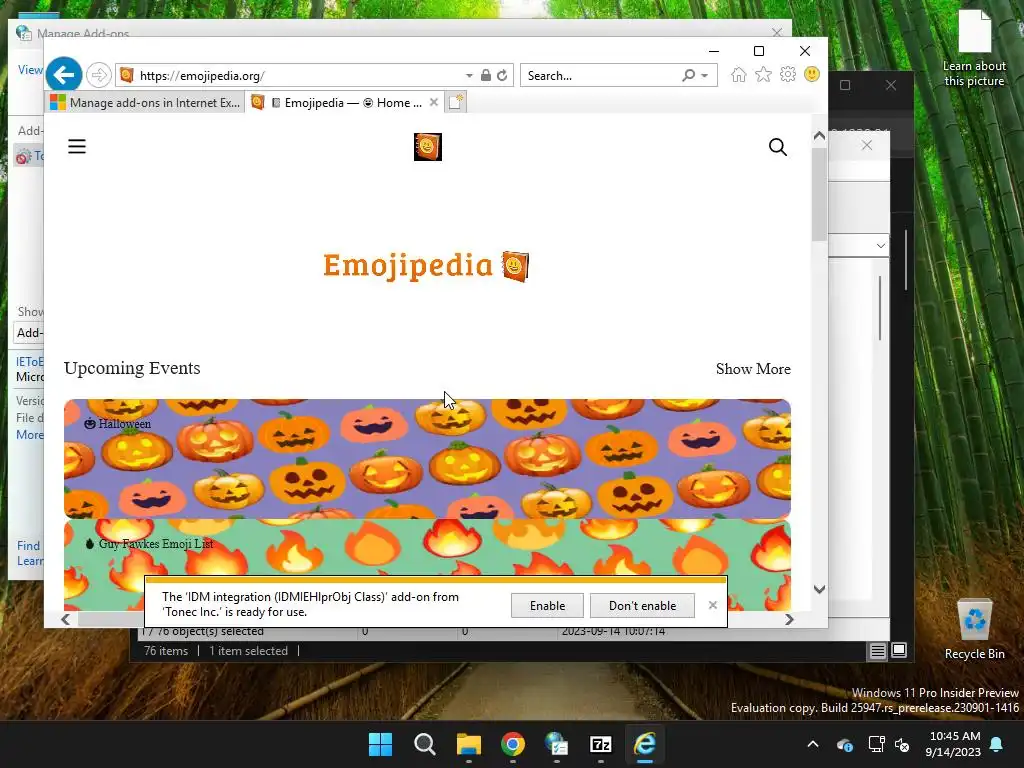Click the vertical scrollbar down arrow in IE
Image resolution: width=1024 pixels, height=768 pixels.
pyautogui.click(x=819, y=589)
